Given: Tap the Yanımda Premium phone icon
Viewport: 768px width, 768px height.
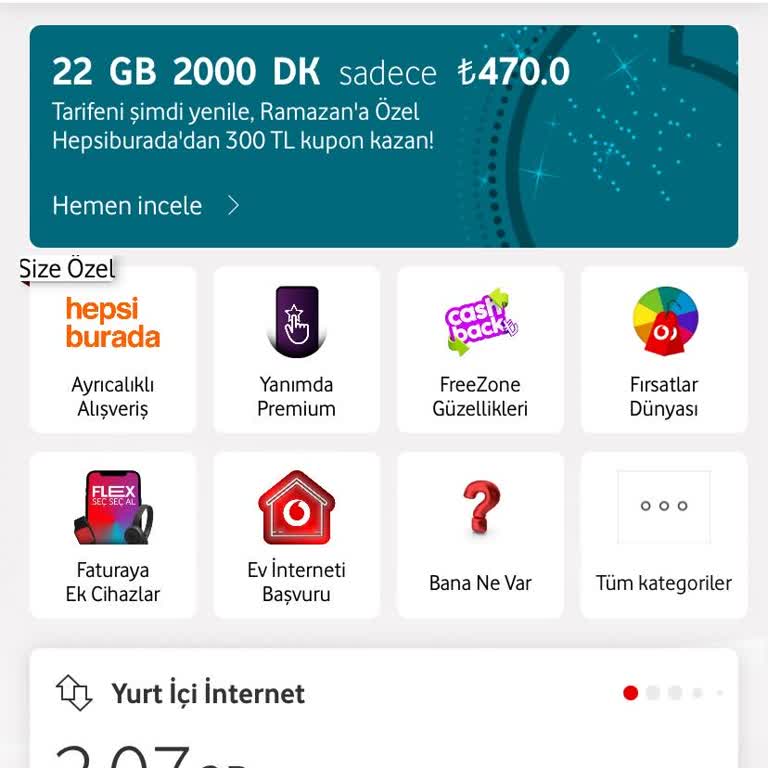Looking at the screenshot, I should click(x=296, y=322).
